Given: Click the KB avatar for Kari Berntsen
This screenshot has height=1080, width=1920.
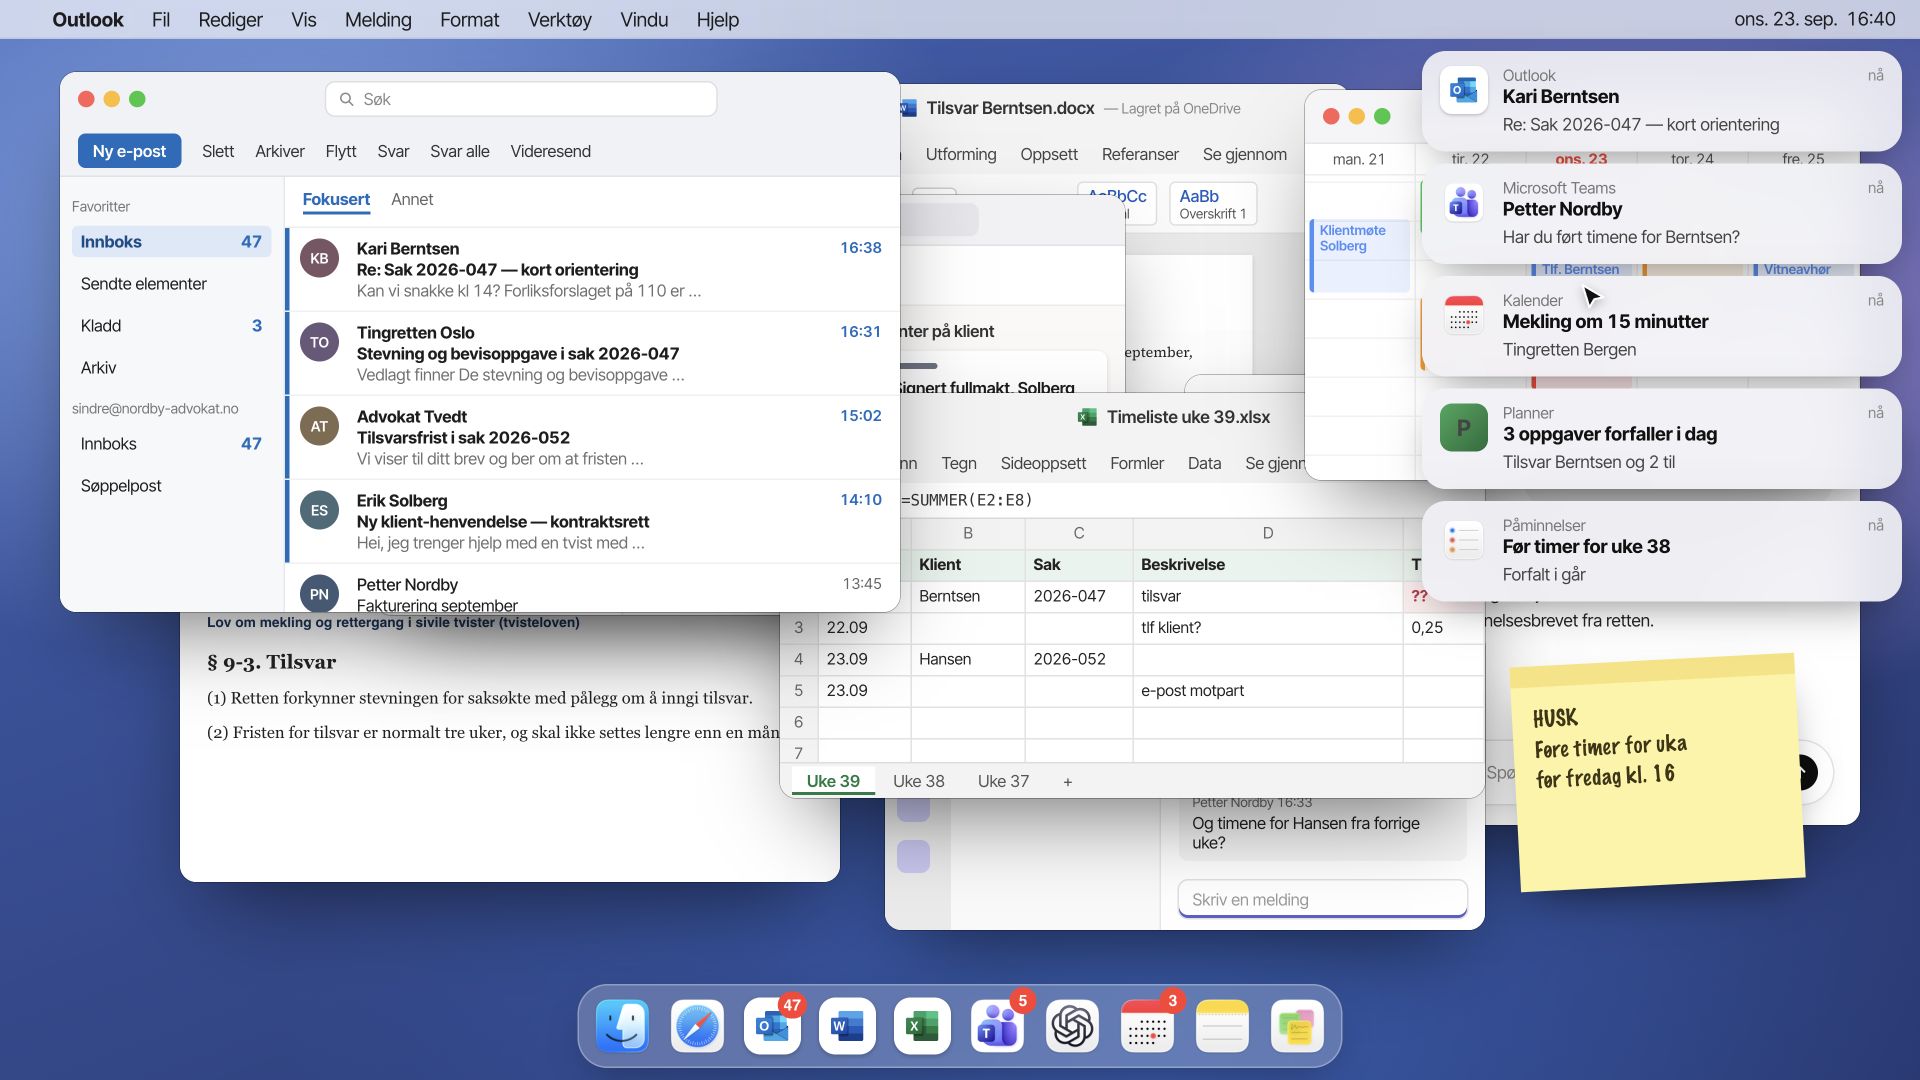Looking at the screenshot, I should coord(319,258).
